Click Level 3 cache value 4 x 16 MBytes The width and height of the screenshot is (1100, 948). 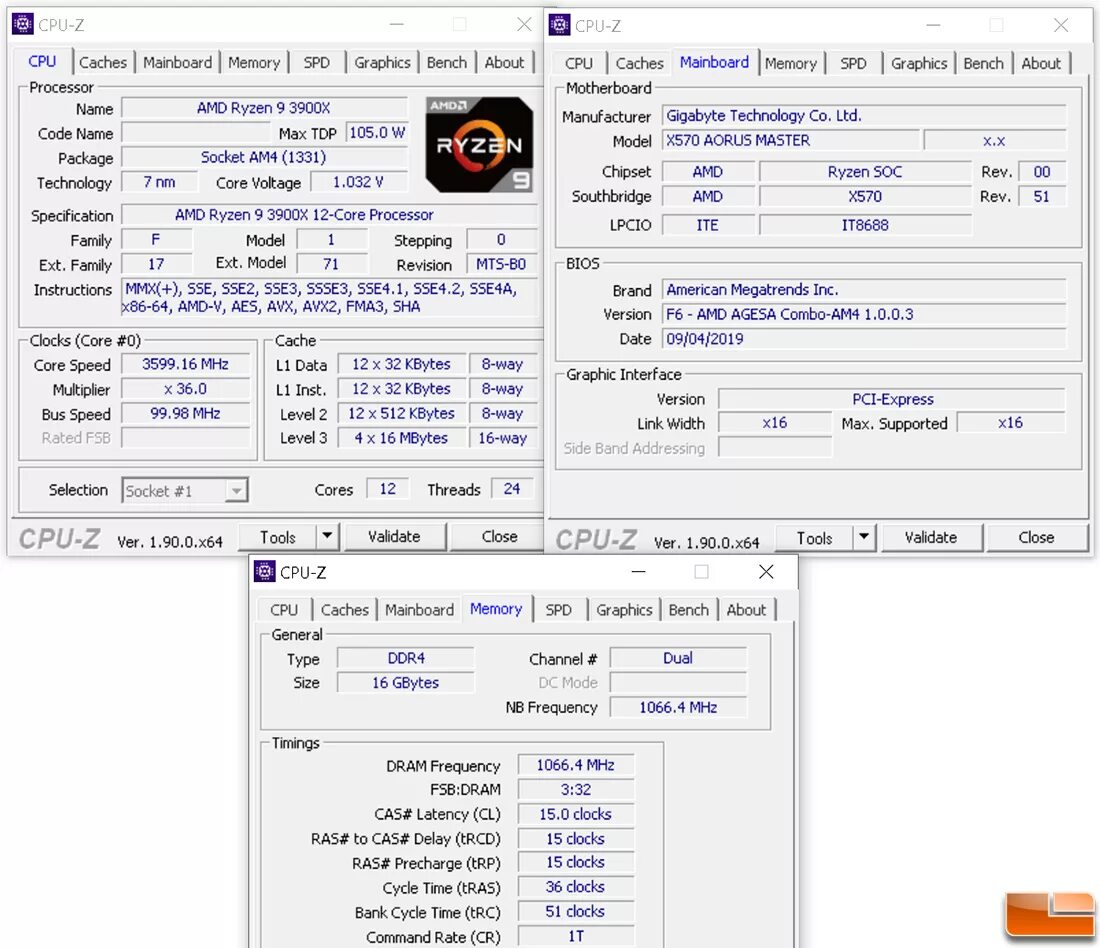[x=401, y=438]
